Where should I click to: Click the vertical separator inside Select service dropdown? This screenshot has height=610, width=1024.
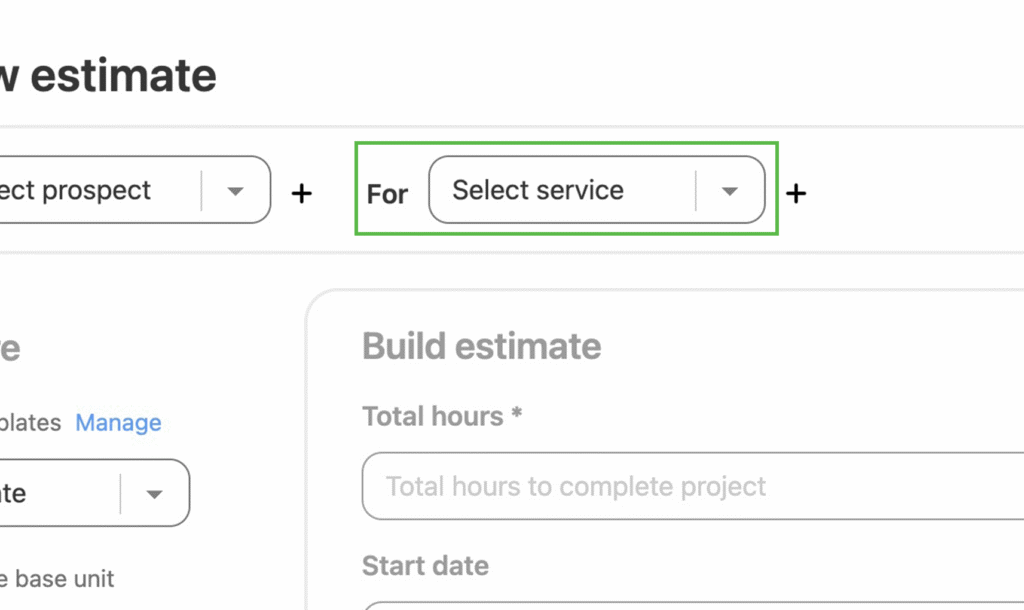point(696,190)
